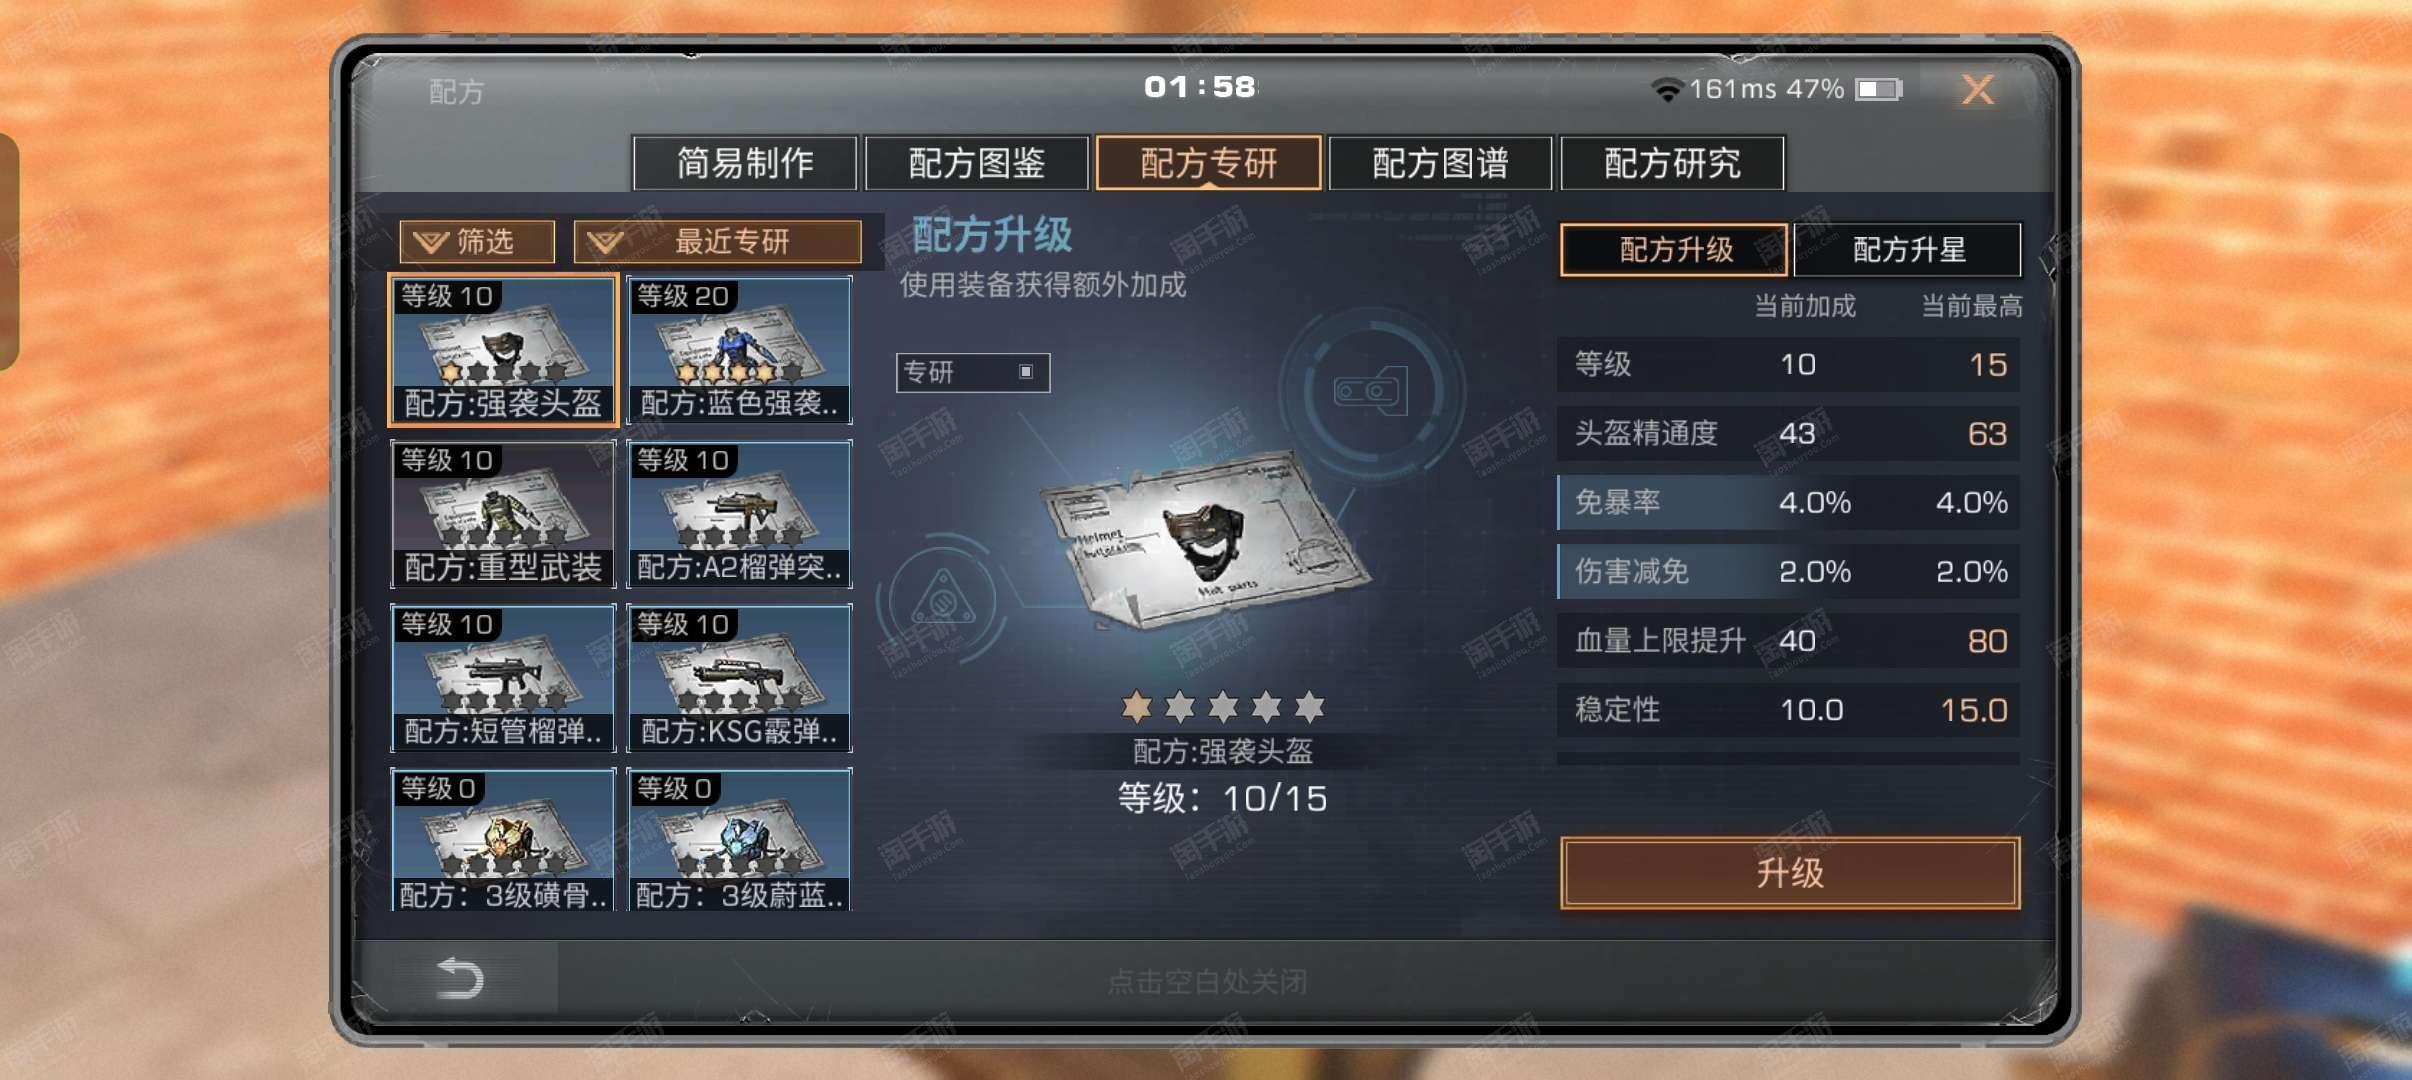This screenshot has width=2412, height=1080.
Task: Click the 升级 upgrade button
Action: 1790,873
